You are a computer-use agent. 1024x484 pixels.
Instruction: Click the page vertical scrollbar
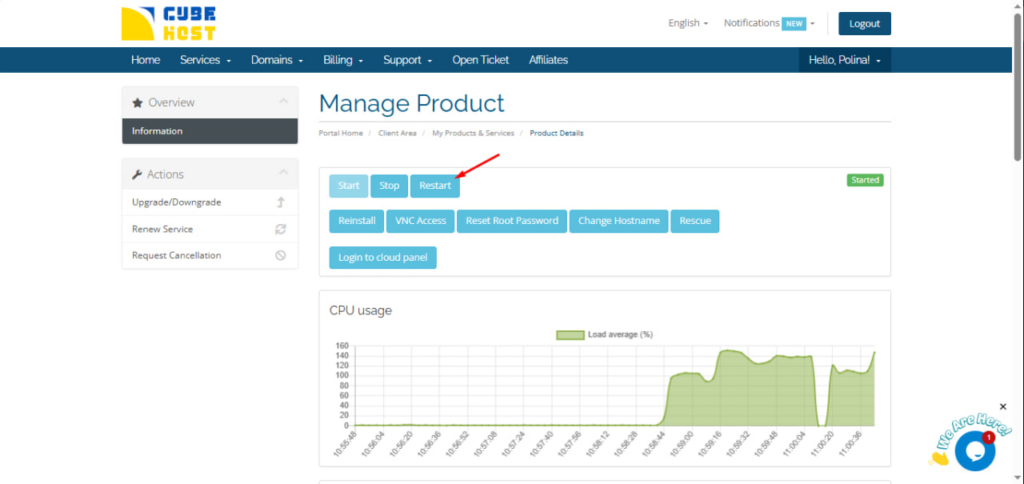click(1017, 80)
